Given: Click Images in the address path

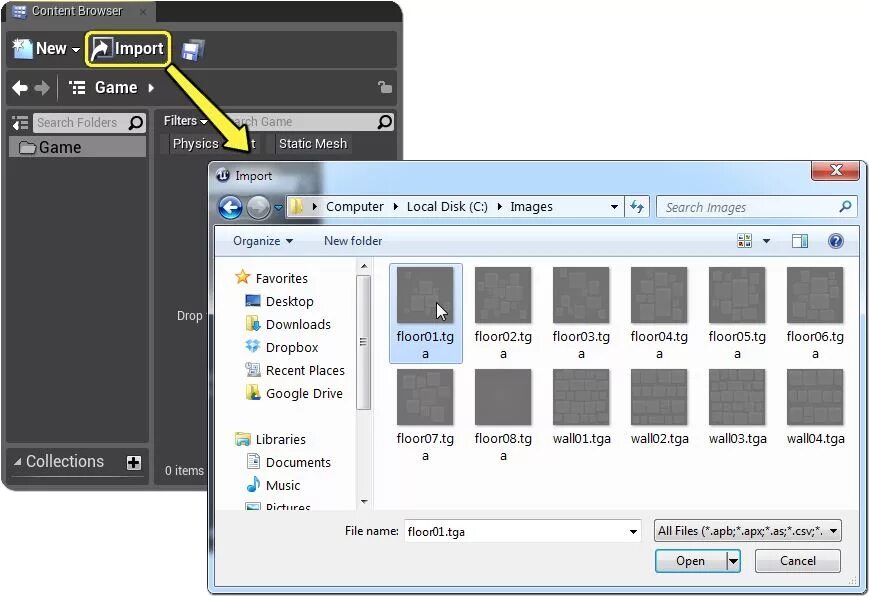Looking at the screenshot, I should (x=531, y=207).
